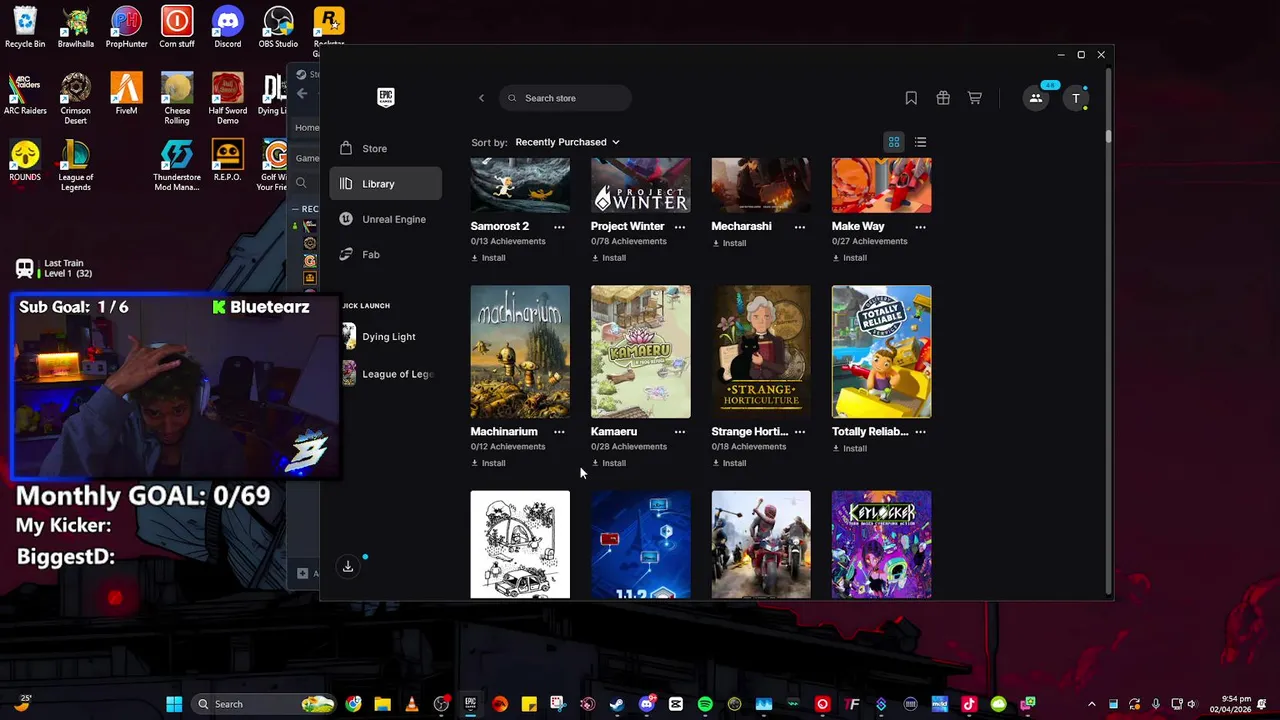Click the Epic Games logo icon

point(386,97)
